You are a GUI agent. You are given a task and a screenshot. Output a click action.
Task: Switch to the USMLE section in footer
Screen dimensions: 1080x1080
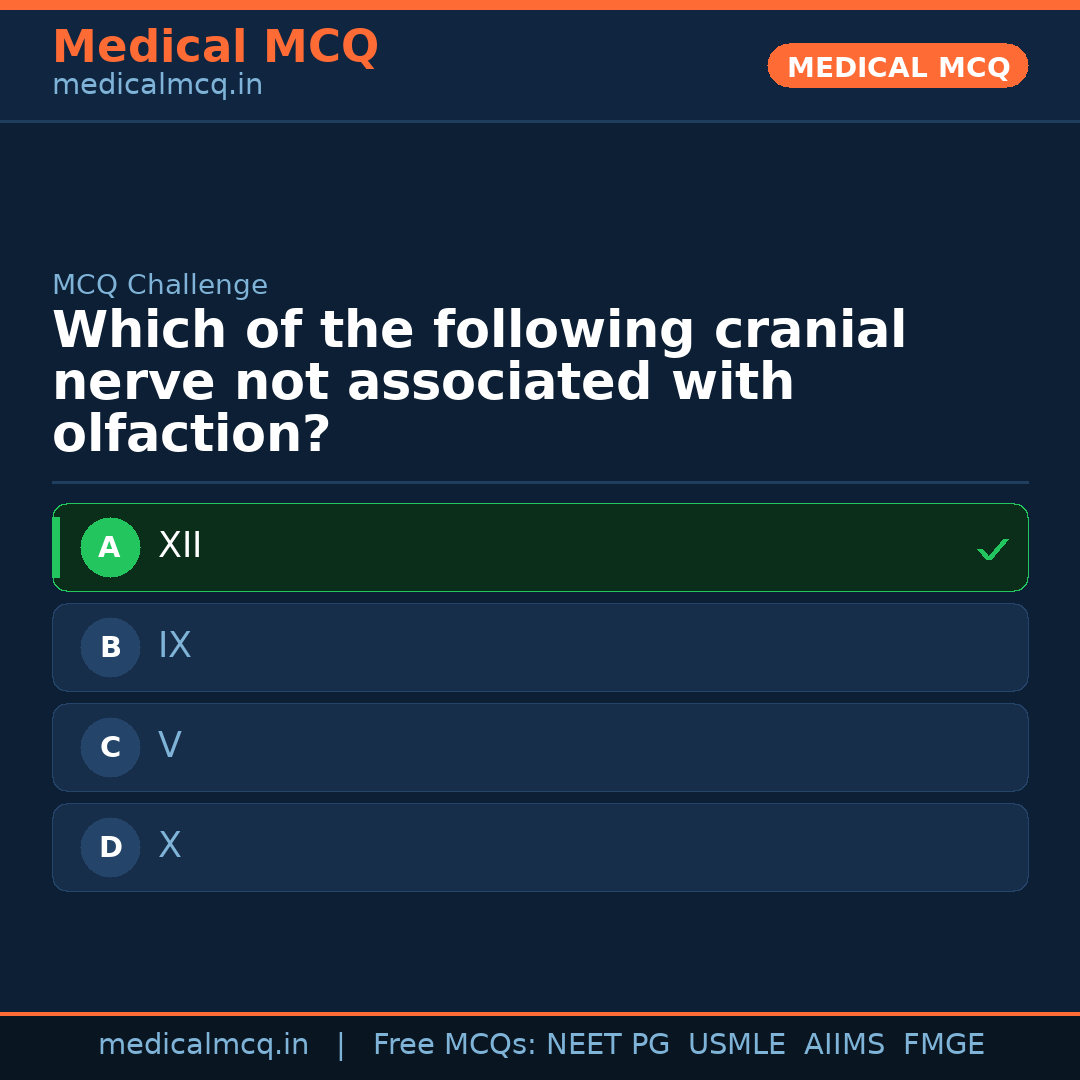point(737,1044)
